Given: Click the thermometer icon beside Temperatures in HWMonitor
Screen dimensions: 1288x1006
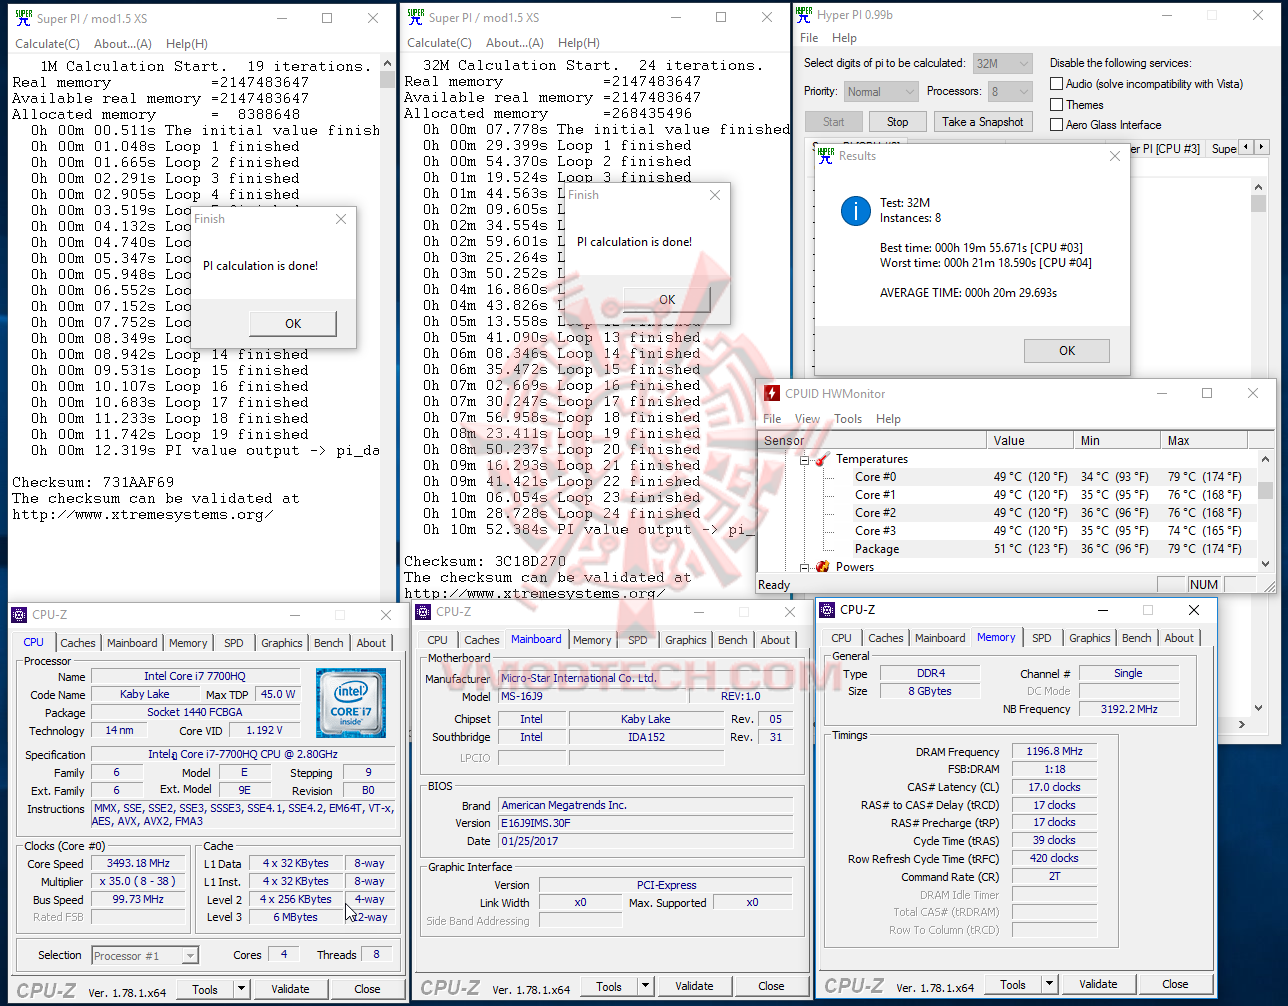Looking at the screenshot, I should pyautogui.click(x=822, y=459).
